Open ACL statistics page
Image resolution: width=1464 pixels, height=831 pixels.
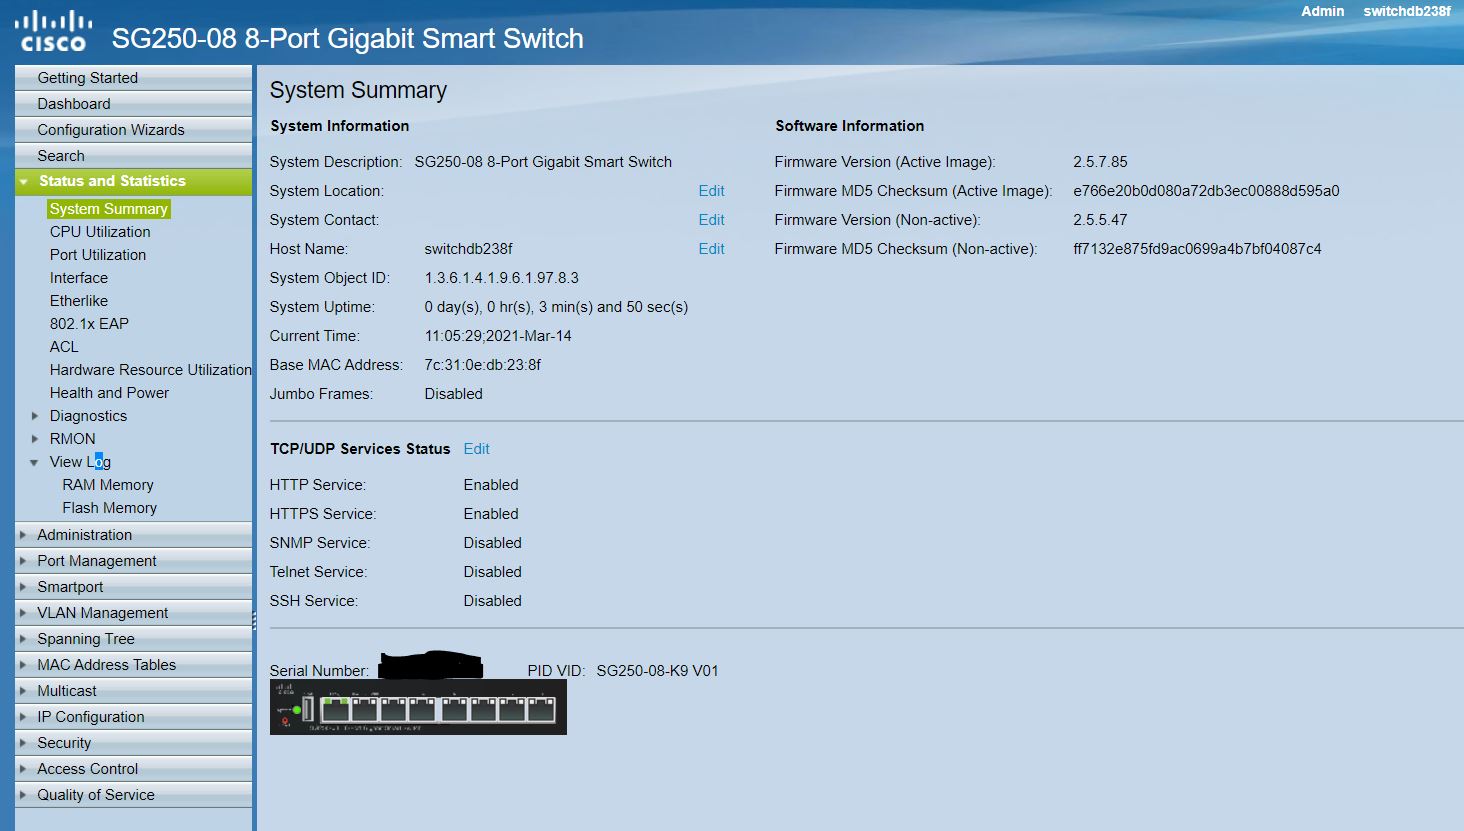64,347
